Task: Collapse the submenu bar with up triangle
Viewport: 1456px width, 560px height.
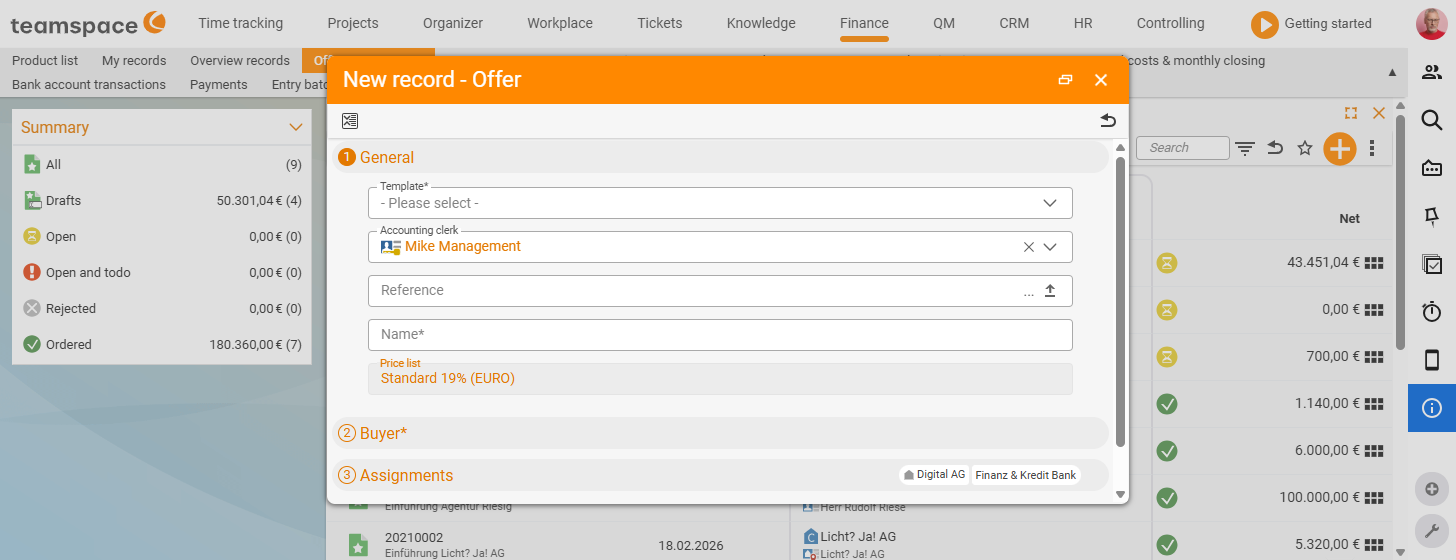Action: pyautogui.click(x=1392, y=72)
